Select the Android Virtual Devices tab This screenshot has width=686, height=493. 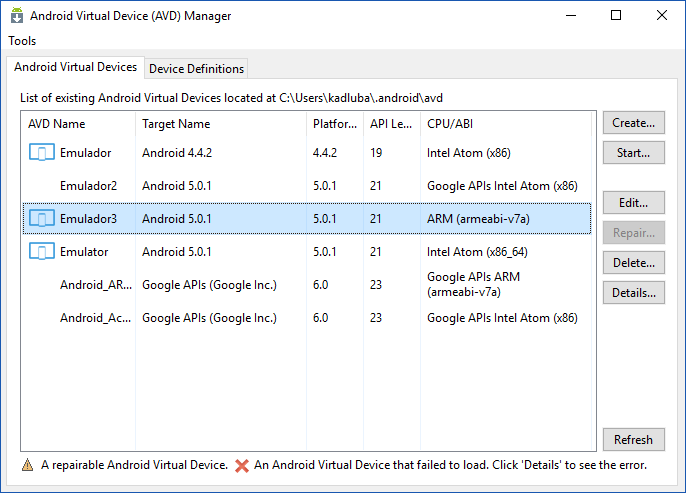tap(75, 67)
